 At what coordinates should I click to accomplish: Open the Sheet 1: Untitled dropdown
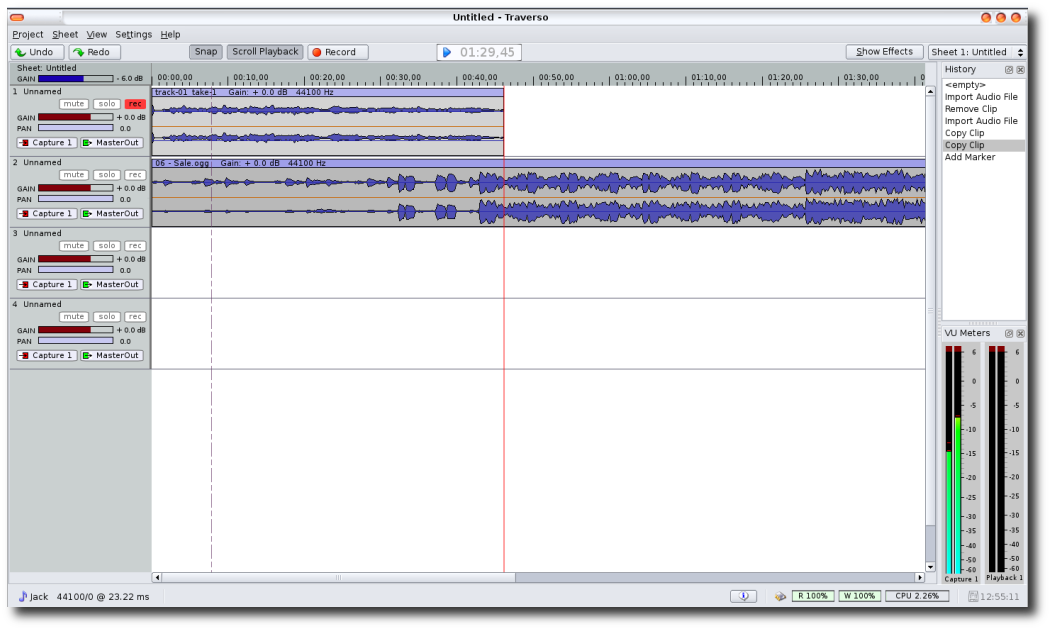pos(976,52)
